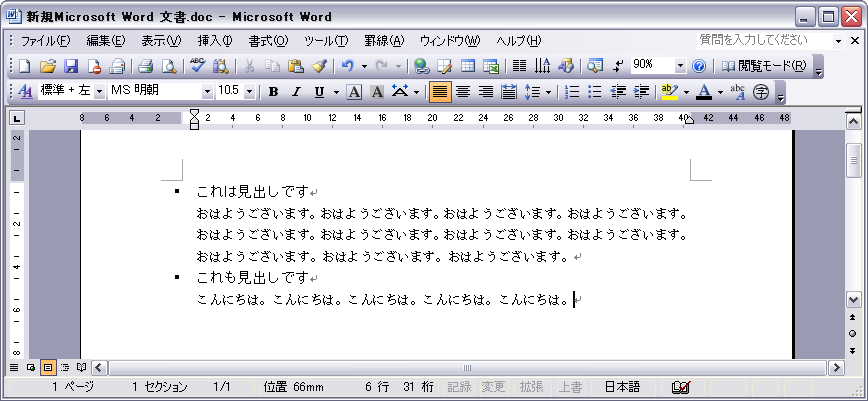
Task: Paste from clipboard icon
Action: (x=296, y=66)
